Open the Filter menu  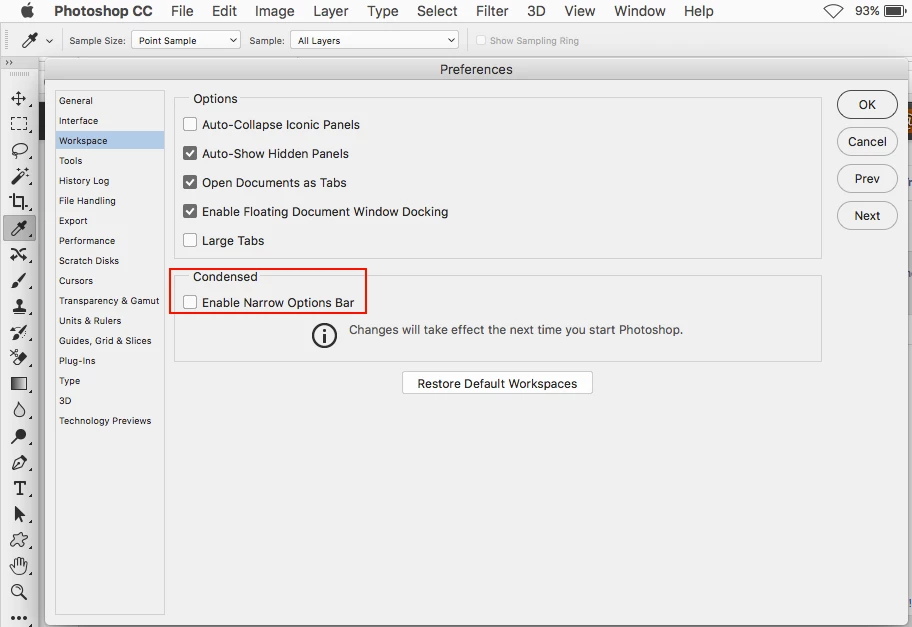(x=492, y=11)
